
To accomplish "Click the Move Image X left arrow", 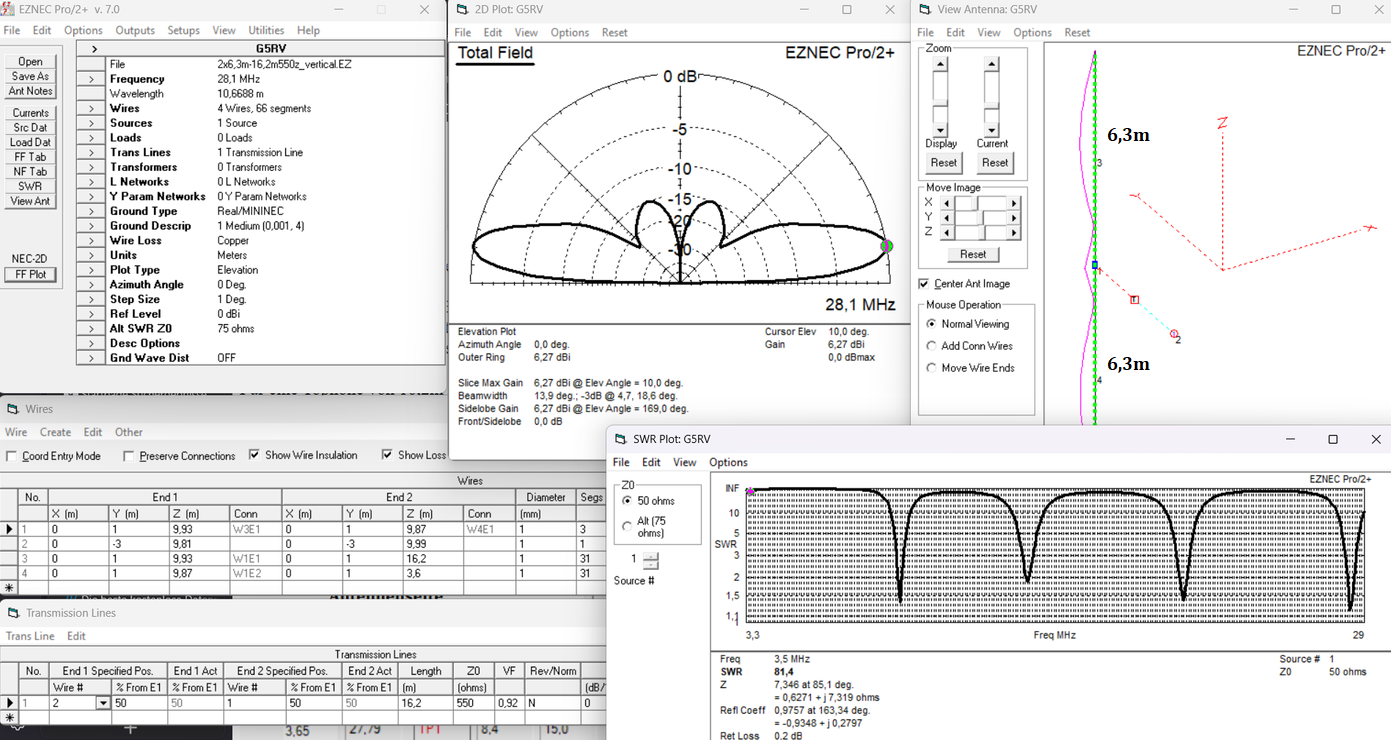I will 946,203.
